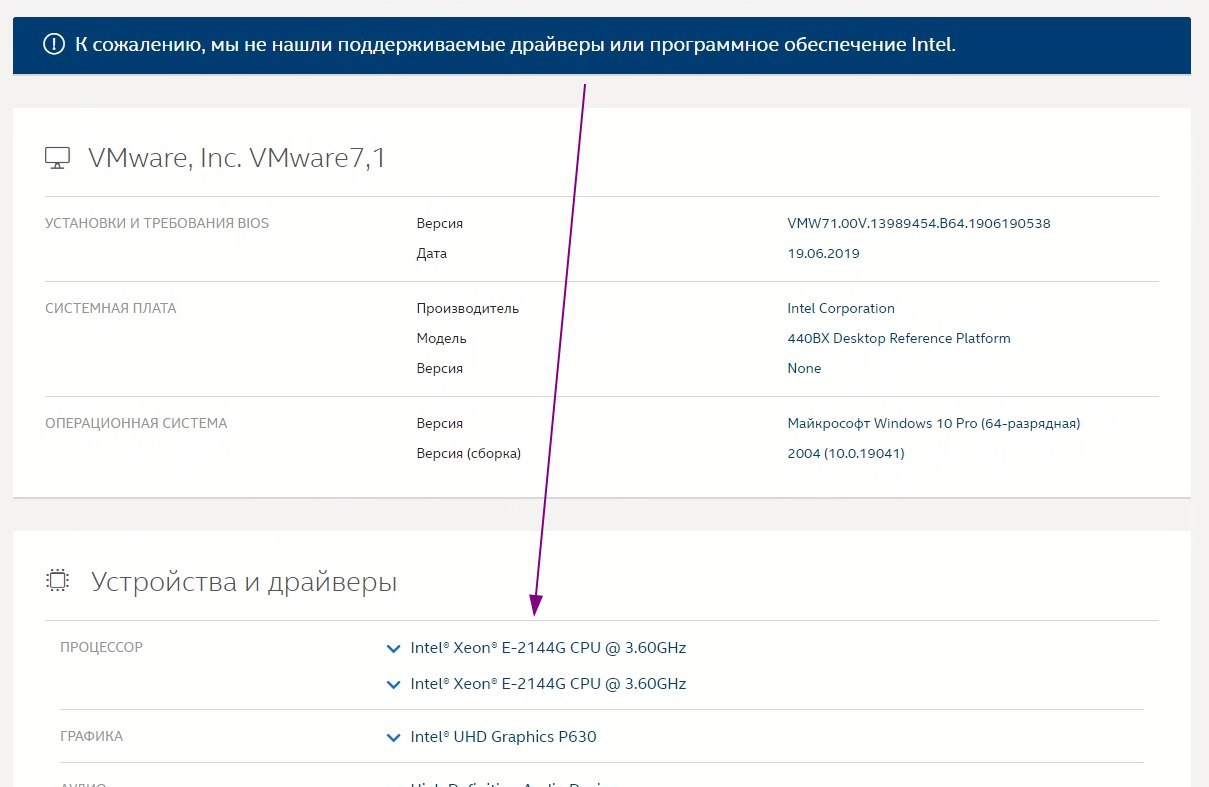Click the Версия (сборка) label
The image size is (1209, 787).
click(469, 453)
